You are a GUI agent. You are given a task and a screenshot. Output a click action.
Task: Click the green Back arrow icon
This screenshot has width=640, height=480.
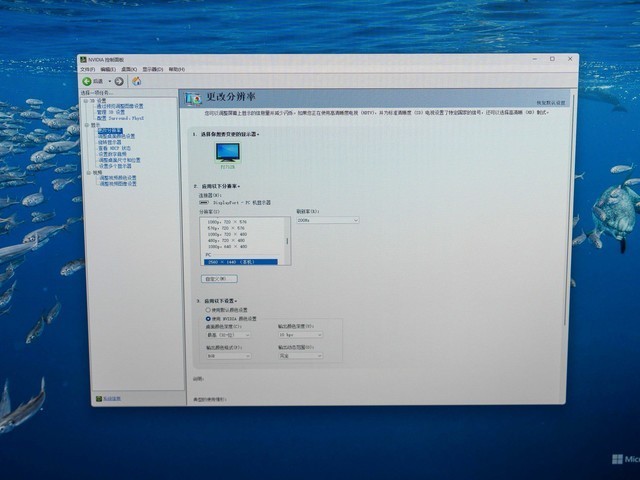[x=87, y=81]
